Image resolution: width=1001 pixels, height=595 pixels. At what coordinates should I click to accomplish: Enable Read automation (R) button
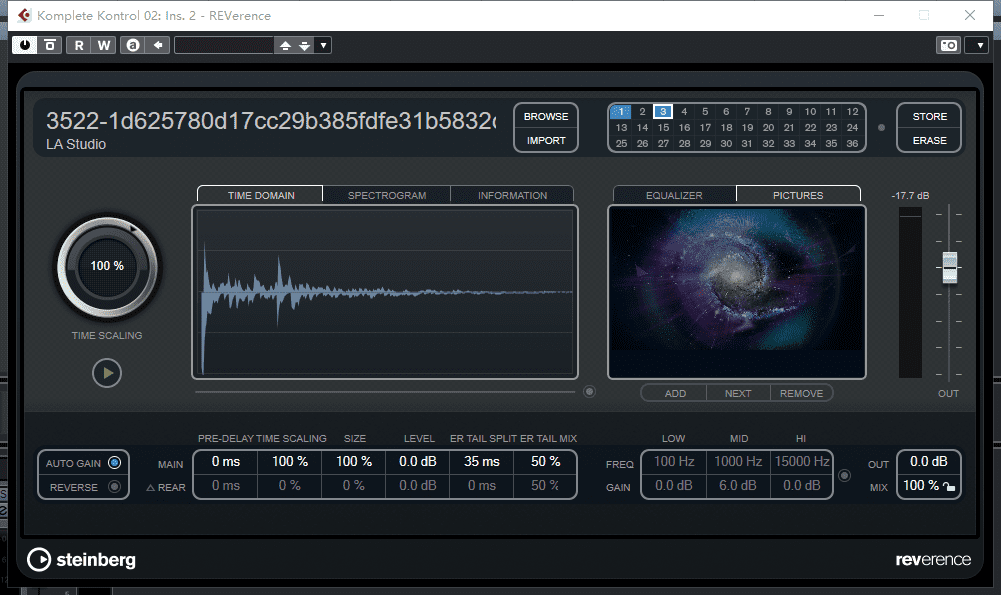coord(80,45)
